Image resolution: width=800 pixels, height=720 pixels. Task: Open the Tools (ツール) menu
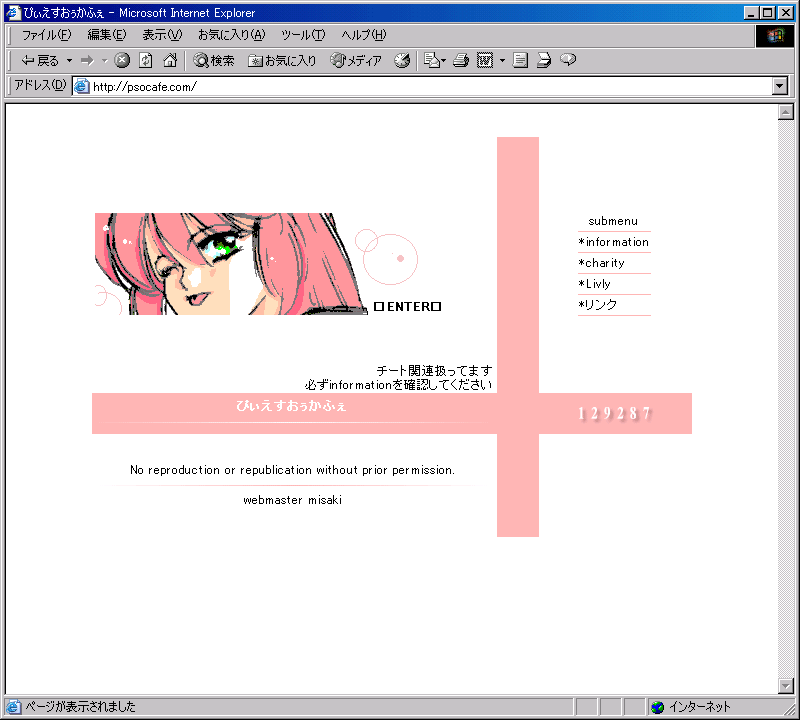tap(303, 35)
